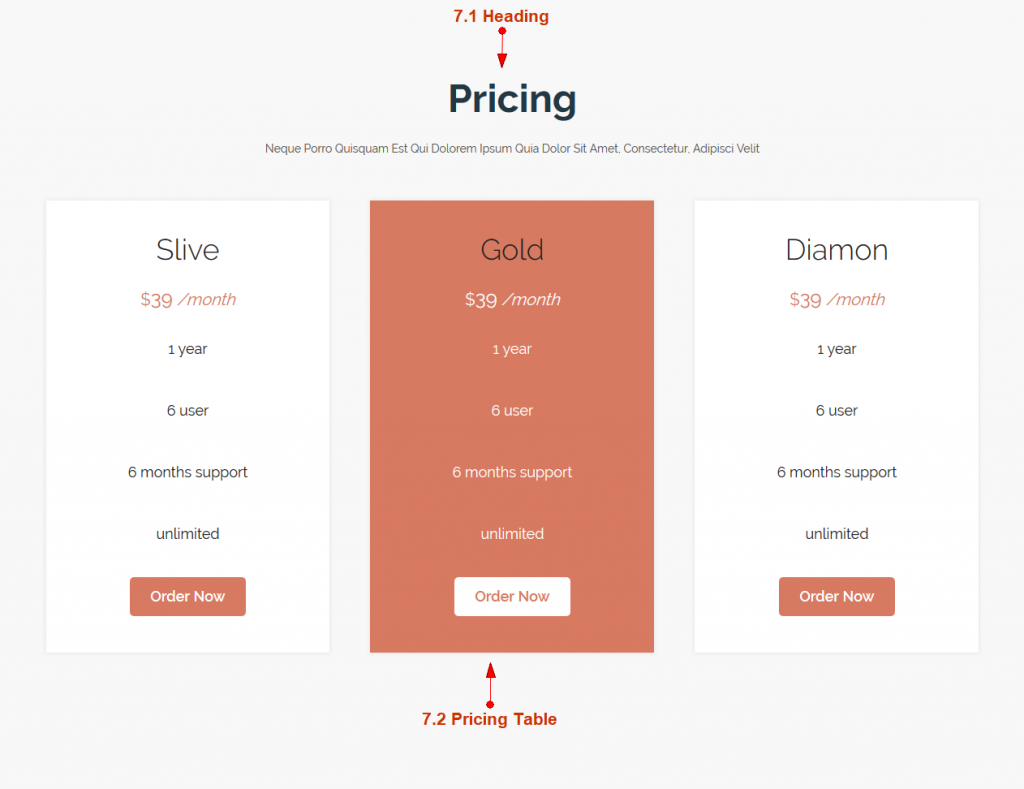Click the $39 /month price on the Slive card
1024x789 pixels.
(x=187, y=299)
